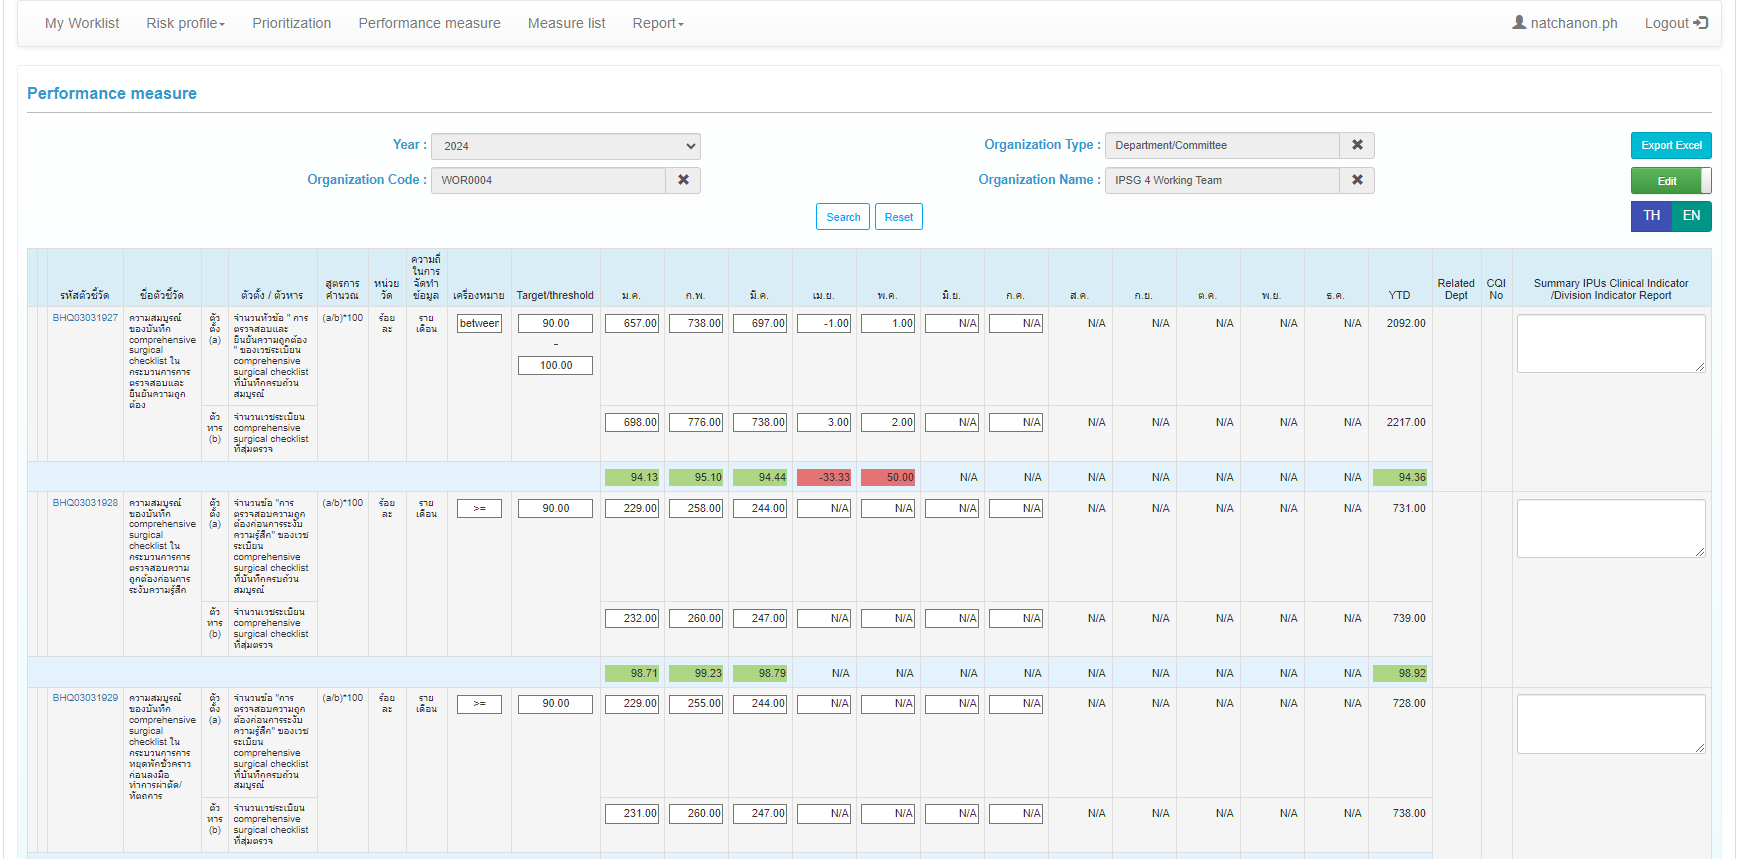This screenshot has height=859, width=1738.
Task: Open My Worklist
Action: 82,23
